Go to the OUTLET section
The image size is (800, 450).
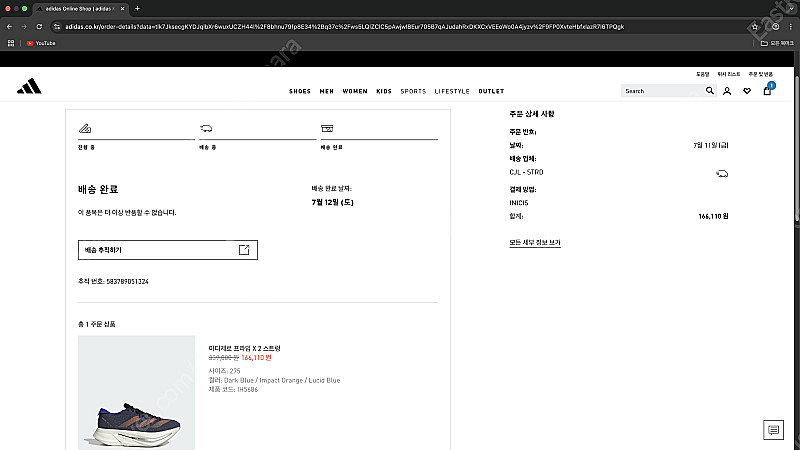(491, 91)
